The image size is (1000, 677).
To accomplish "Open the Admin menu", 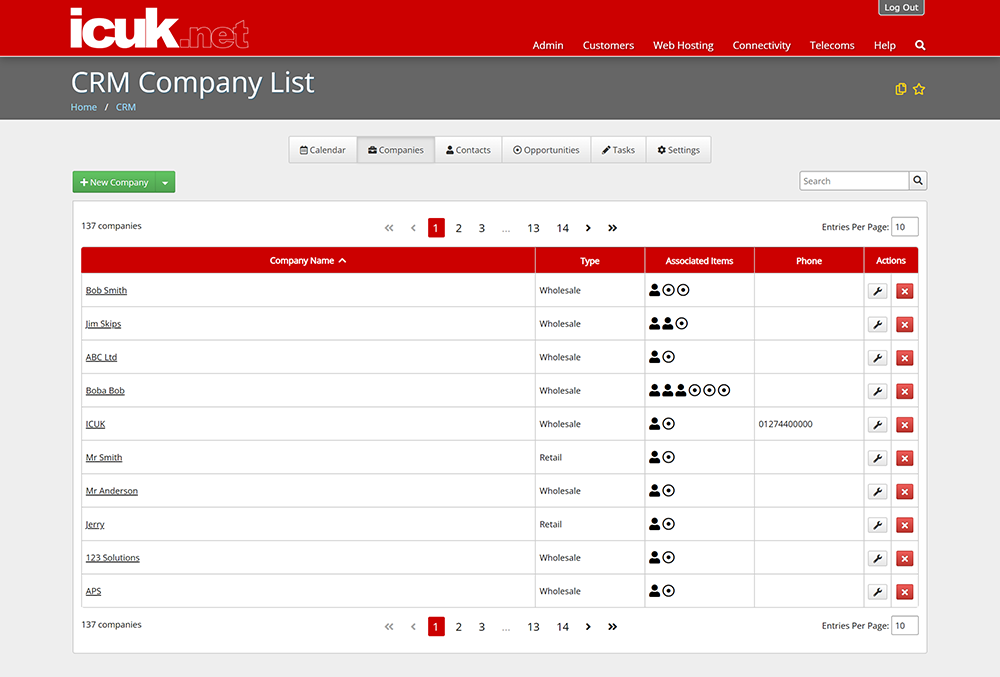I will click(x=548, y=45).
